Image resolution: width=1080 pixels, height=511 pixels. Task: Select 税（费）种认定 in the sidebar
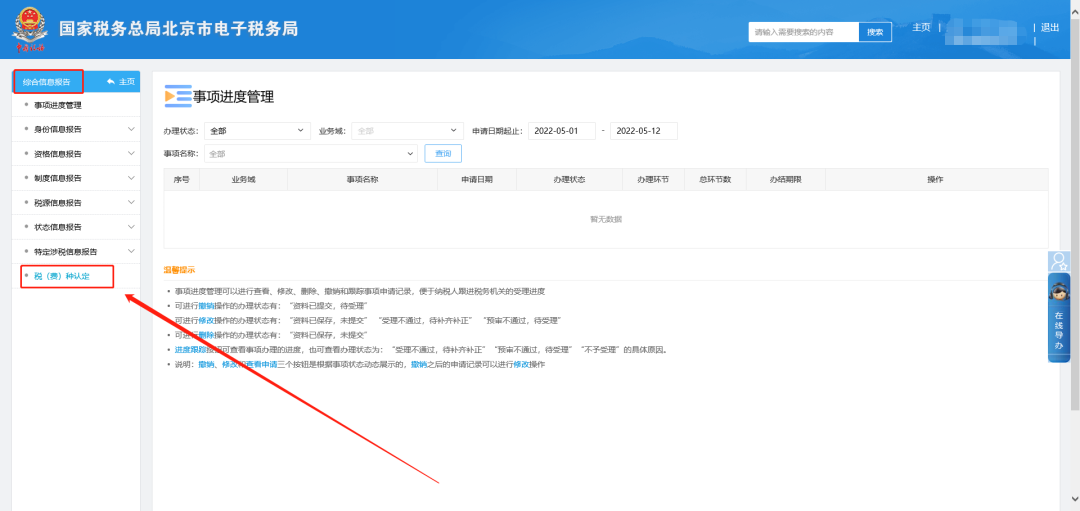[62, 276]
